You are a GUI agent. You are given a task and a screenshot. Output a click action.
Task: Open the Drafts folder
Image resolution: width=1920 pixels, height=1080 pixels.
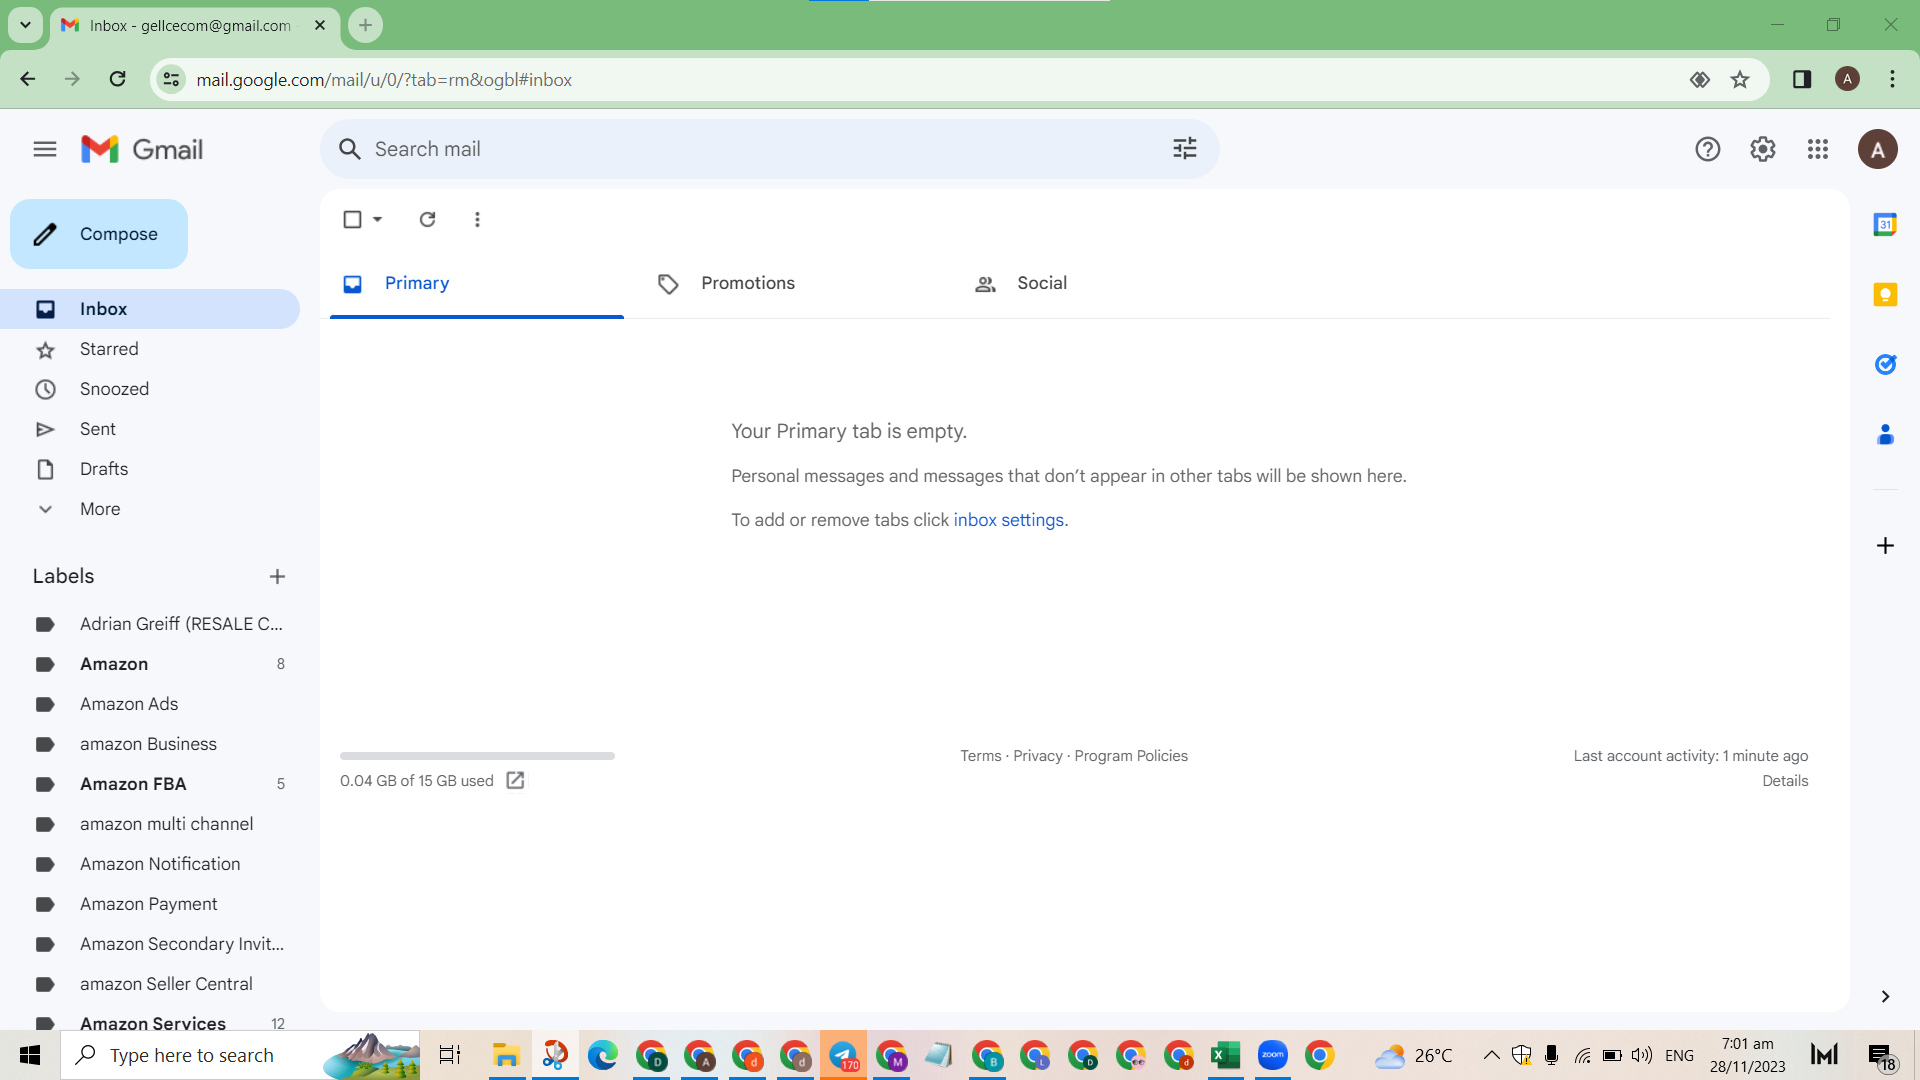150,469
